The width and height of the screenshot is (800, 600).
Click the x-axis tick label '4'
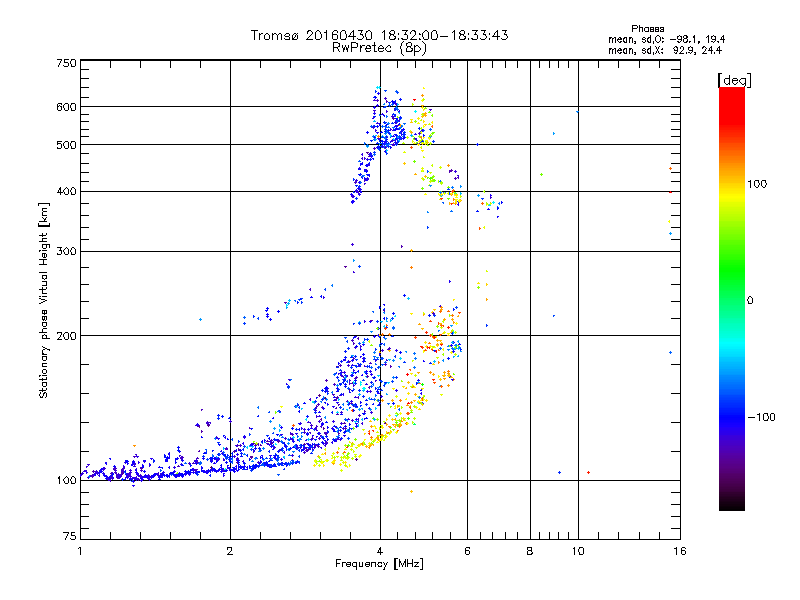click(x=380, y=551)
